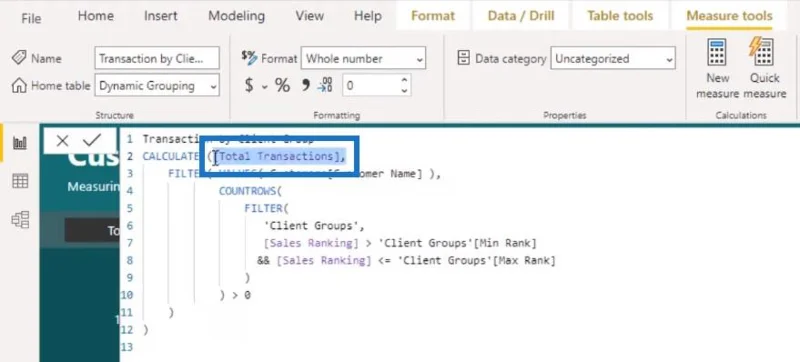Click 'Client Groups'[Min Rank] in formula
Screen dimensions: 800x362
(x=458, y=243)
